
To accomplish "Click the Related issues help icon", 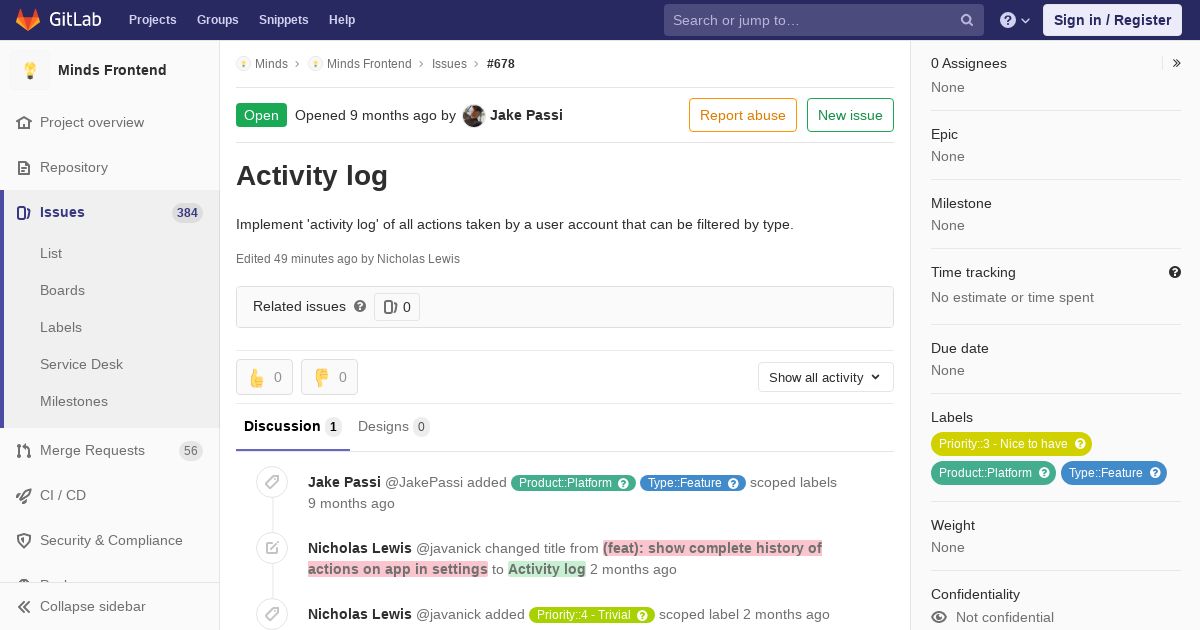I will click(360, 307).
